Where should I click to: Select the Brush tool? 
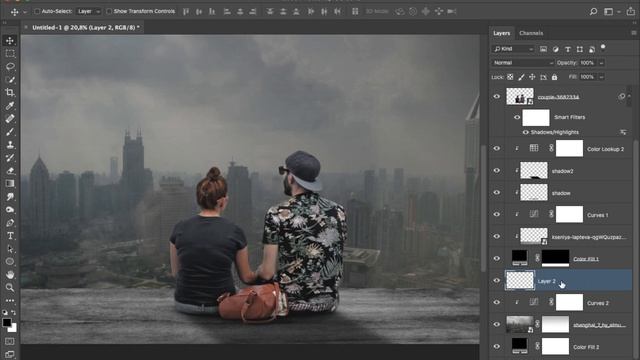pos(10,132)
